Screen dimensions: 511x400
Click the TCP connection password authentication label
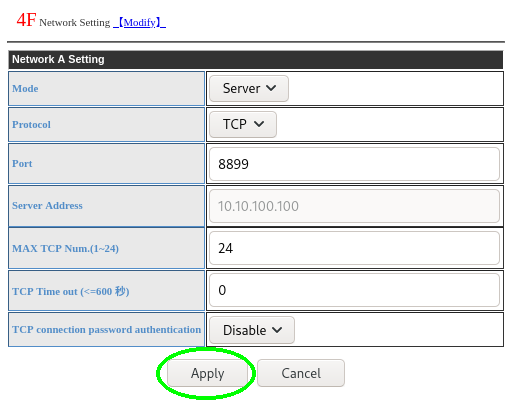(x=106, y=330)
